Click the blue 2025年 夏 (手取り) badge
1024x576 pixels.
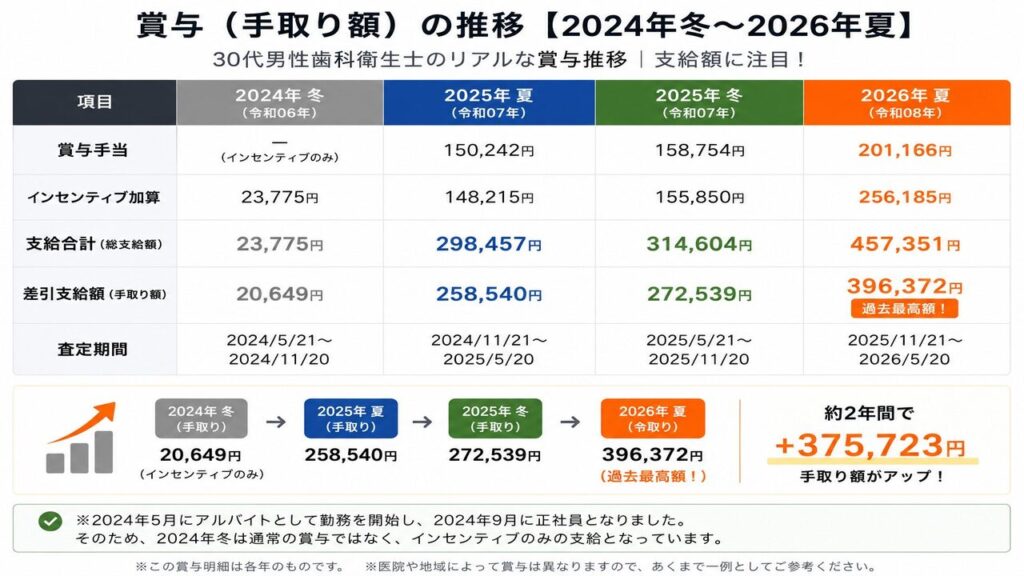(351, 419)
